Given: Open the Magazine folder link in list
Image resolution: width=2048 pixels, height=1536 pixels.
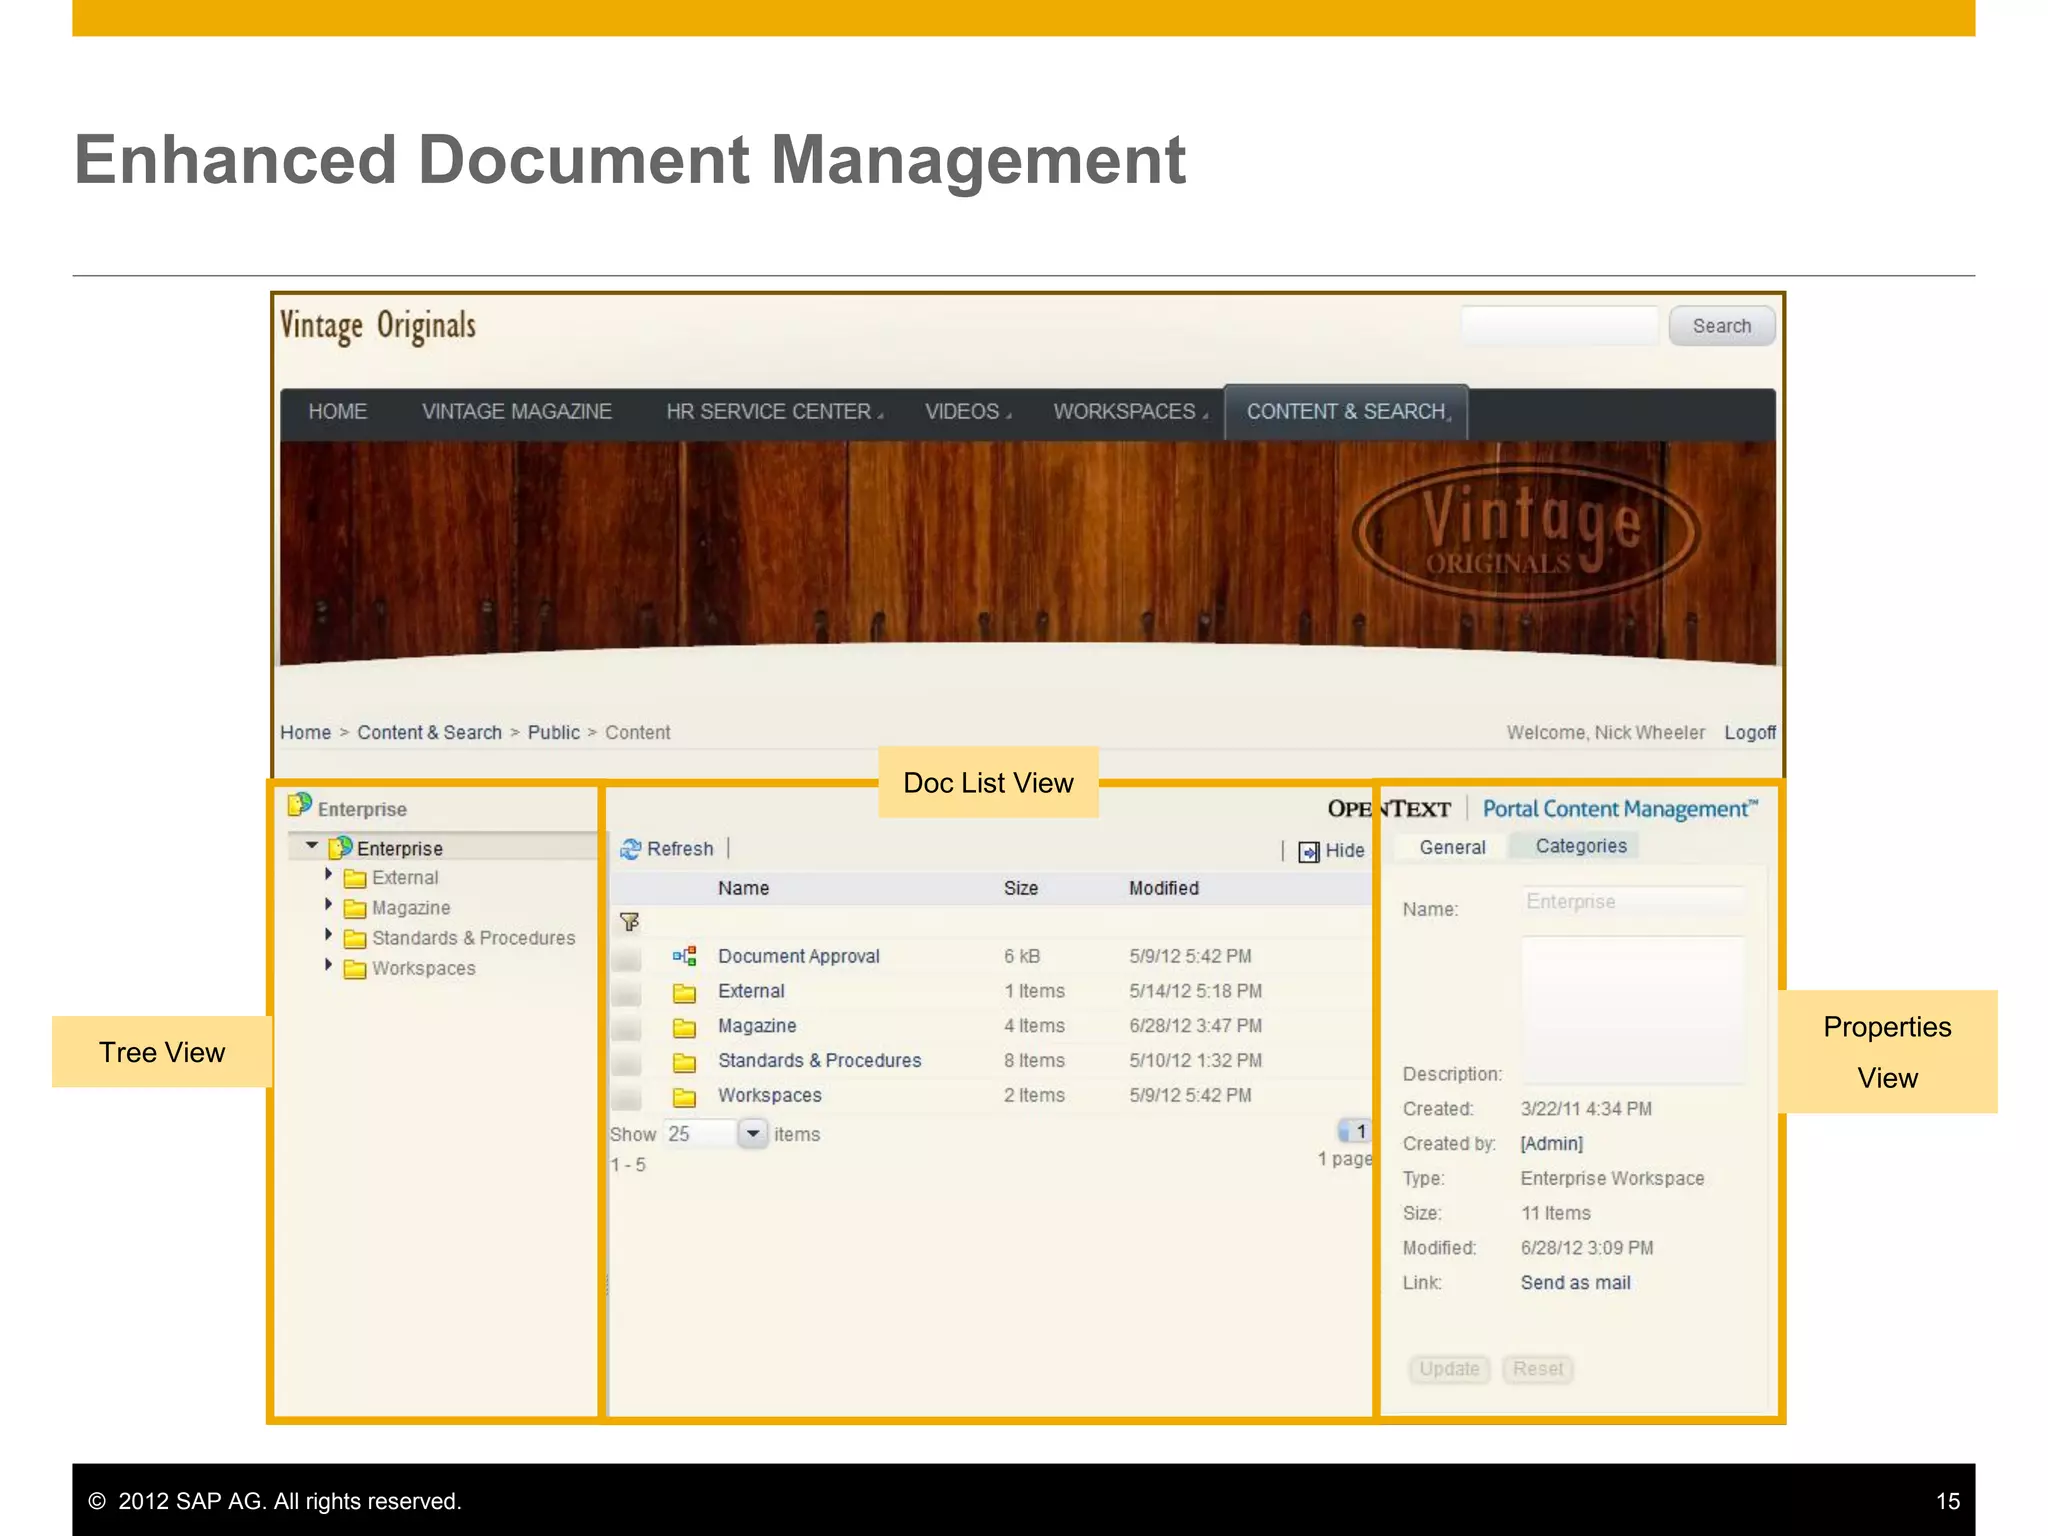Looking at the screenshot, I should (x=757, y=1026).
